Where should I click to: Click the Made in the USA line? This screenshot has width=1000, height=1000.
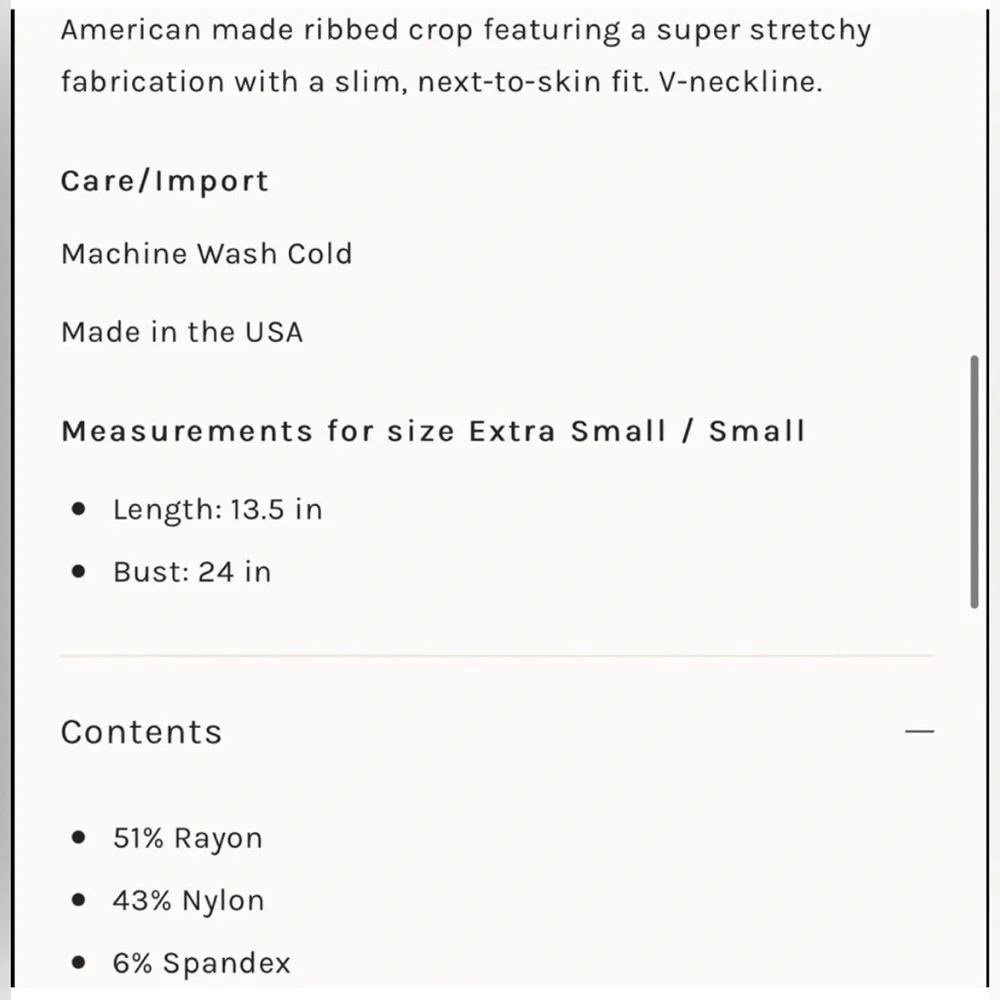coord(182,332)
